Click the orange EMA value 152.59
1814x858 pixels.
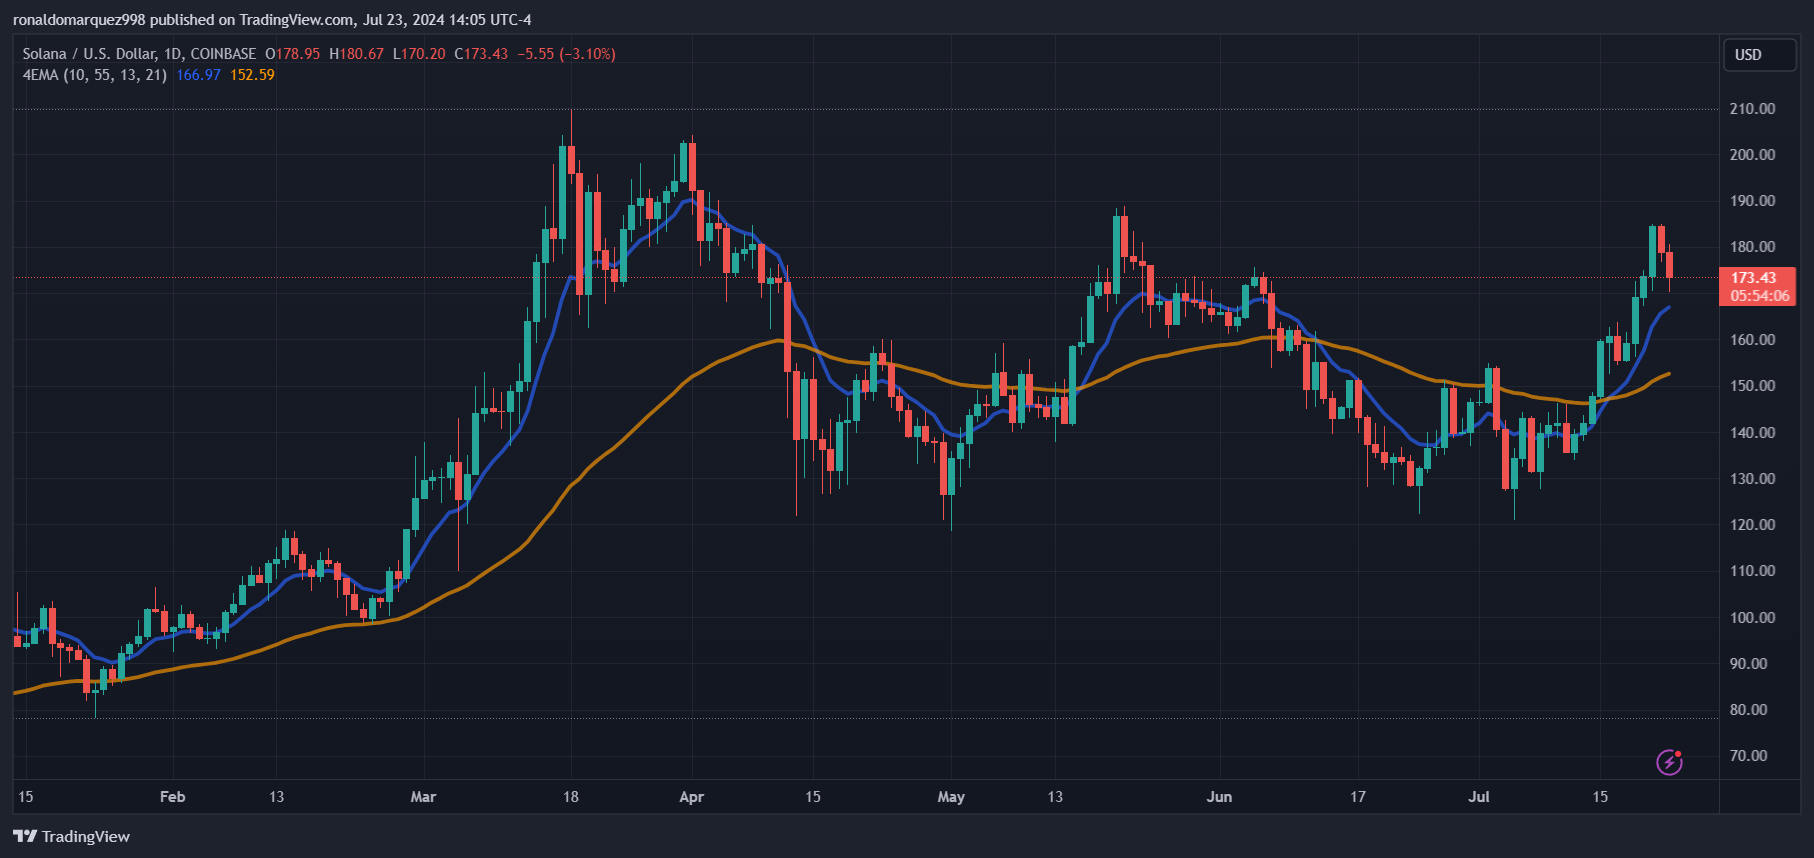pos(252,75)
